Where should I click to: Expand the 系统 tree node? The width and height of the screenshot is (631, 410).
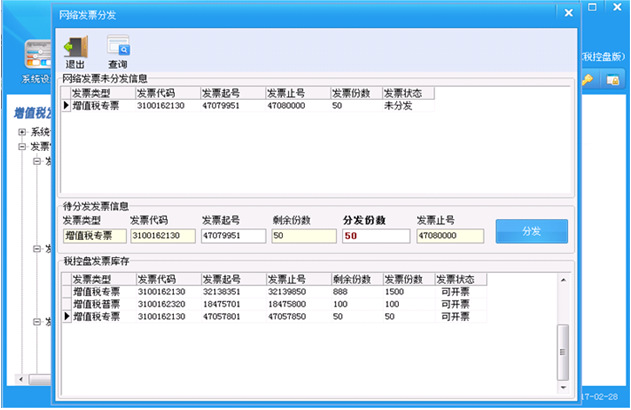click(x=21, y=132)
